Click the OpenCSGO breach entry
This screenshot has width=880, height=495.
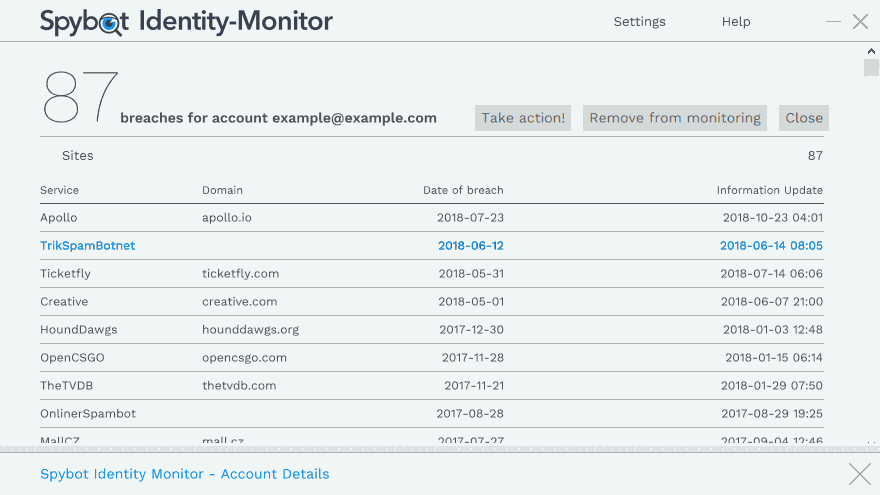(72, 358)
